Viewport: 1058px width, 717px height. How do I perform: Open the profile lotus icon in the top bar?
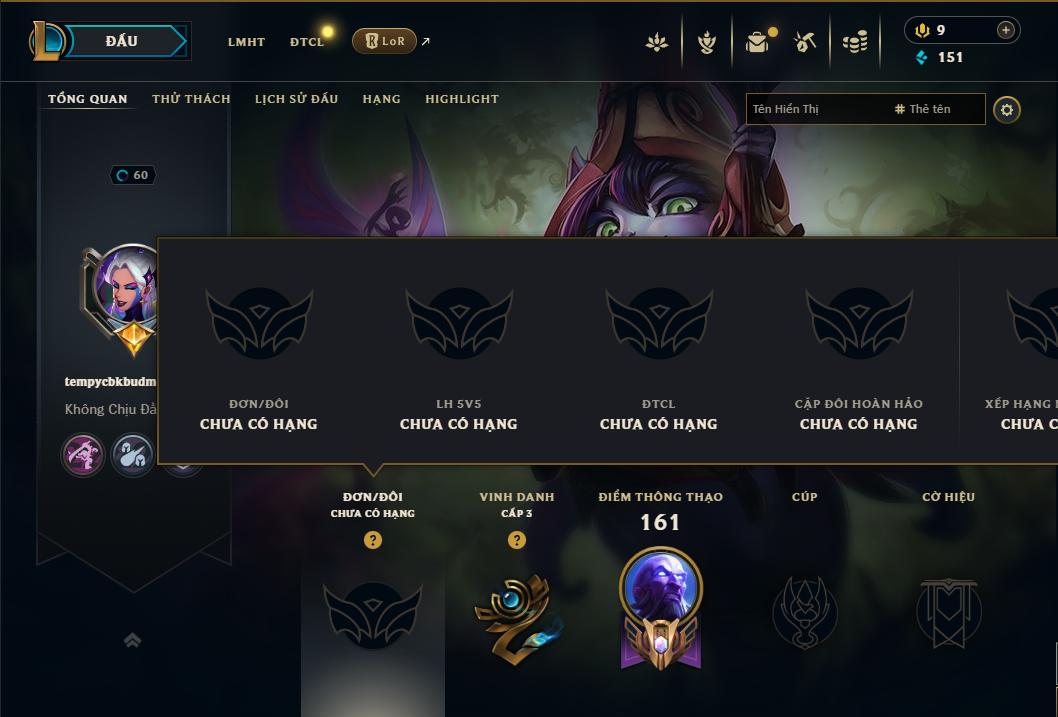coord(657,42)
